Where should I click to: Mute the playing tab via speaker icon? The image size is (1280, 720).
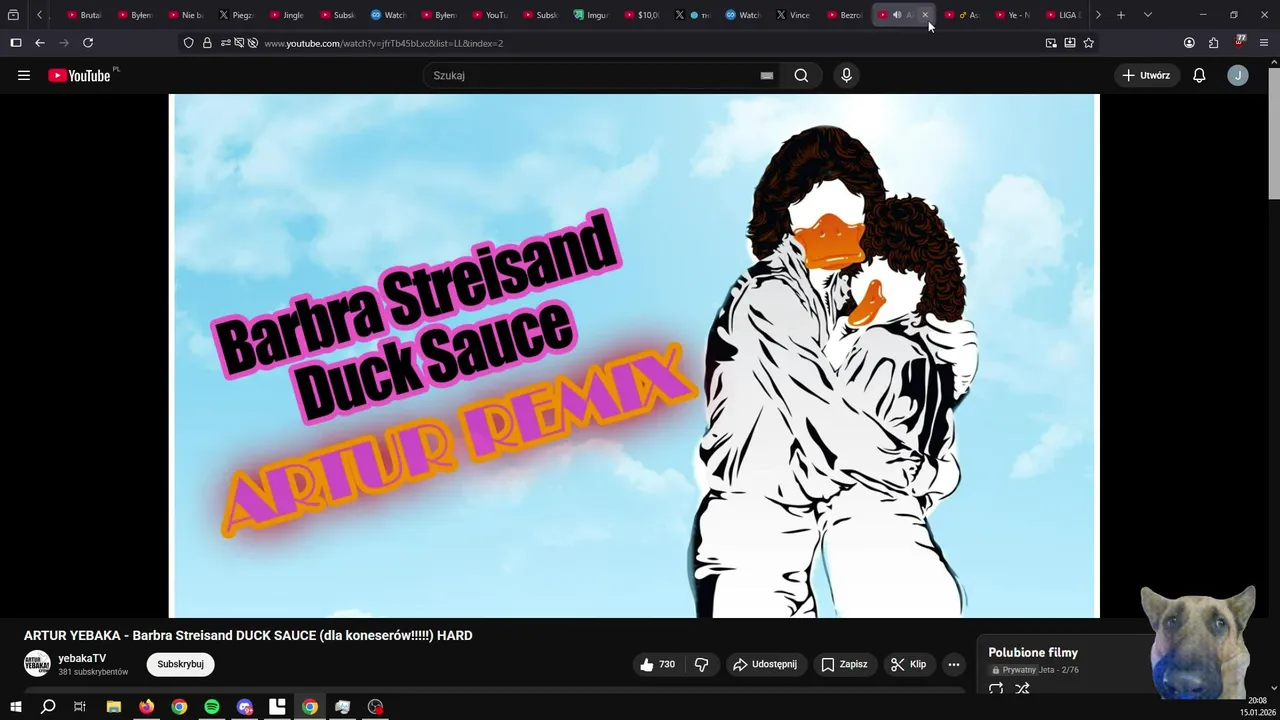click(897, 15)
